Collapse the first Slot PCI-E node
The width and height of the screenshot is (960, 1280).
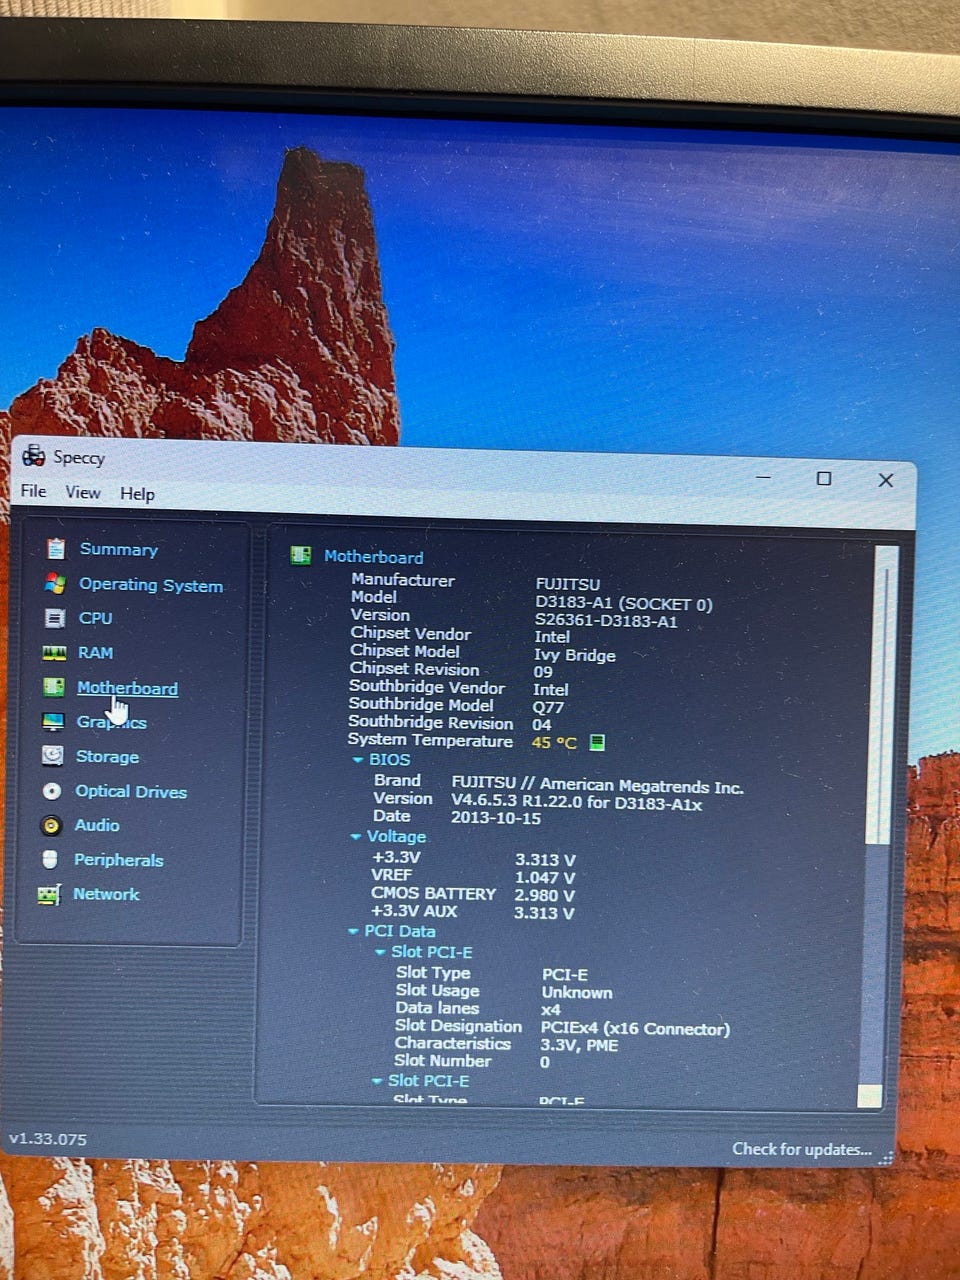click(x=380, y=952)
